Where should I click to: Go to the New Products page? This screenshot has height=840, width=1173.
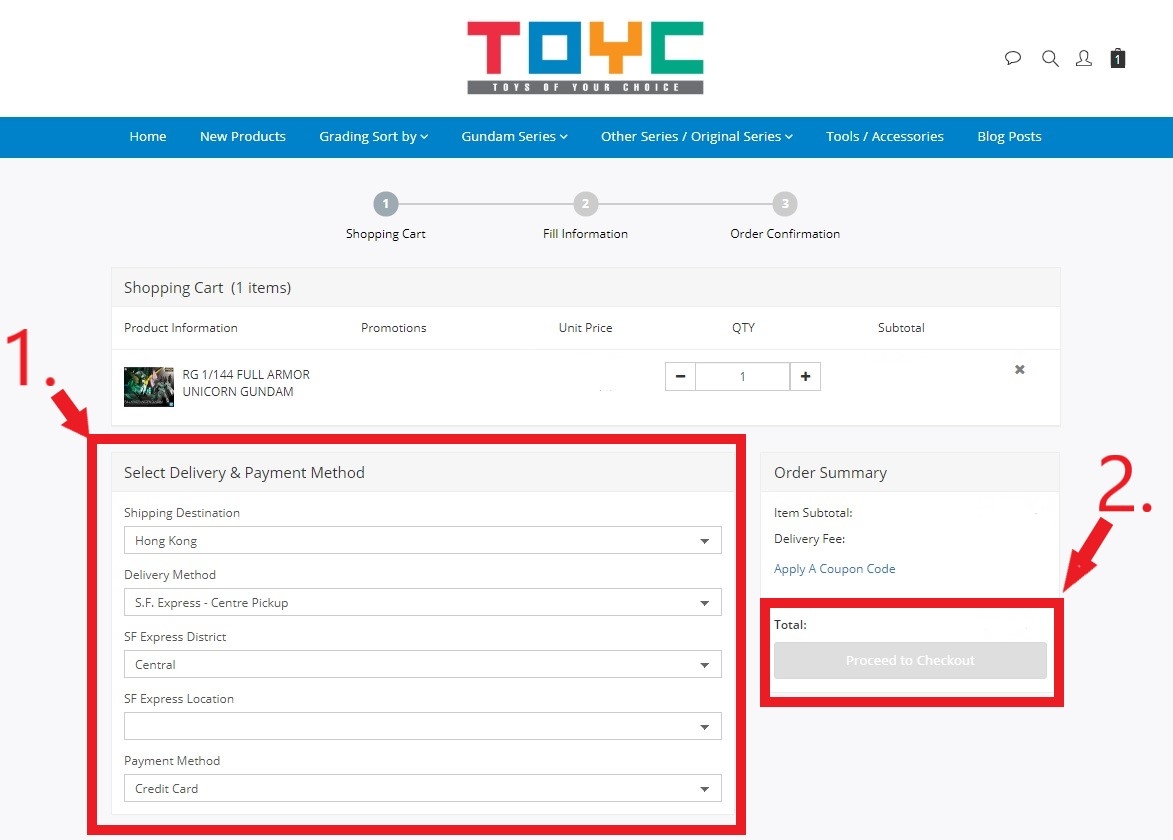click(x=243, y=137)
